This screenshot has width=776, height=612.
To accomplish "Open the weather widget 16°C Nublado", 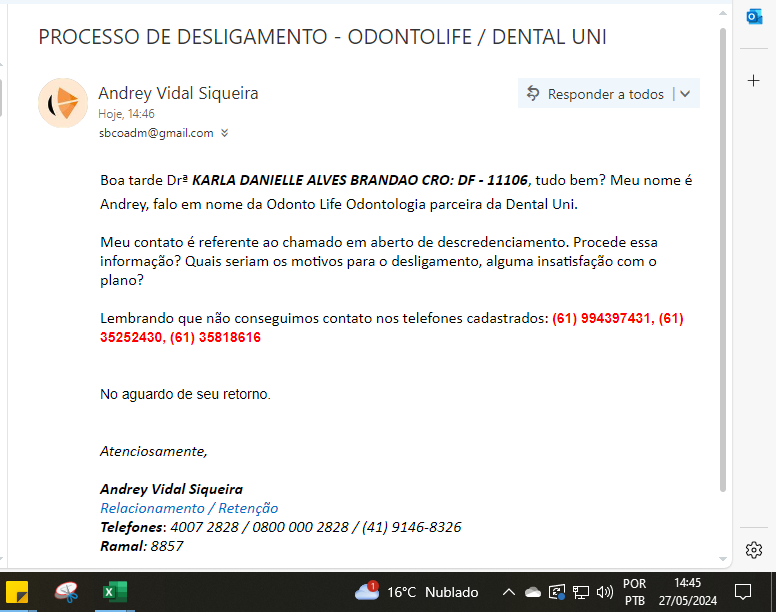I will coord(417,592).
